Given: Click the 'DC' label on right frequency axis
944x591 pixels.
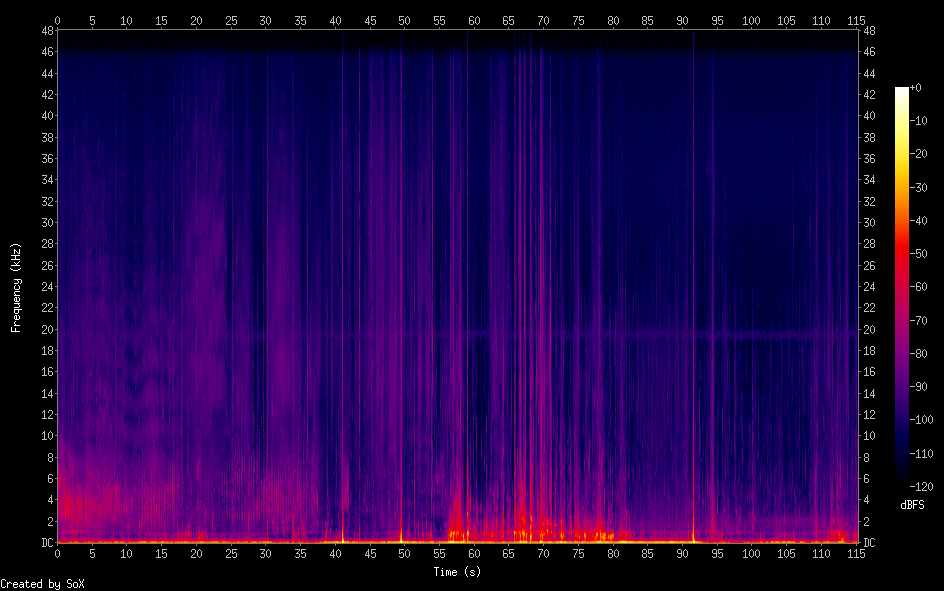Looking at the screenshot, I should (869, 543).
